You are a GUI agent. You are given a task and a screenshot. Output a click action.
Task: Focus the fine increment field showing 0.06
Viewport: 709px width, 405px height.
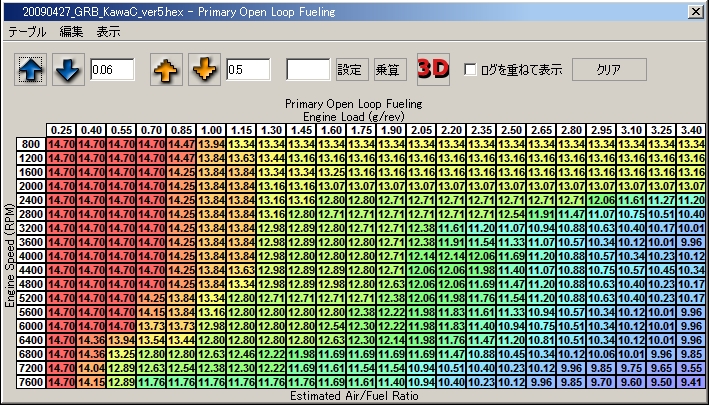(x=115, y=70)
